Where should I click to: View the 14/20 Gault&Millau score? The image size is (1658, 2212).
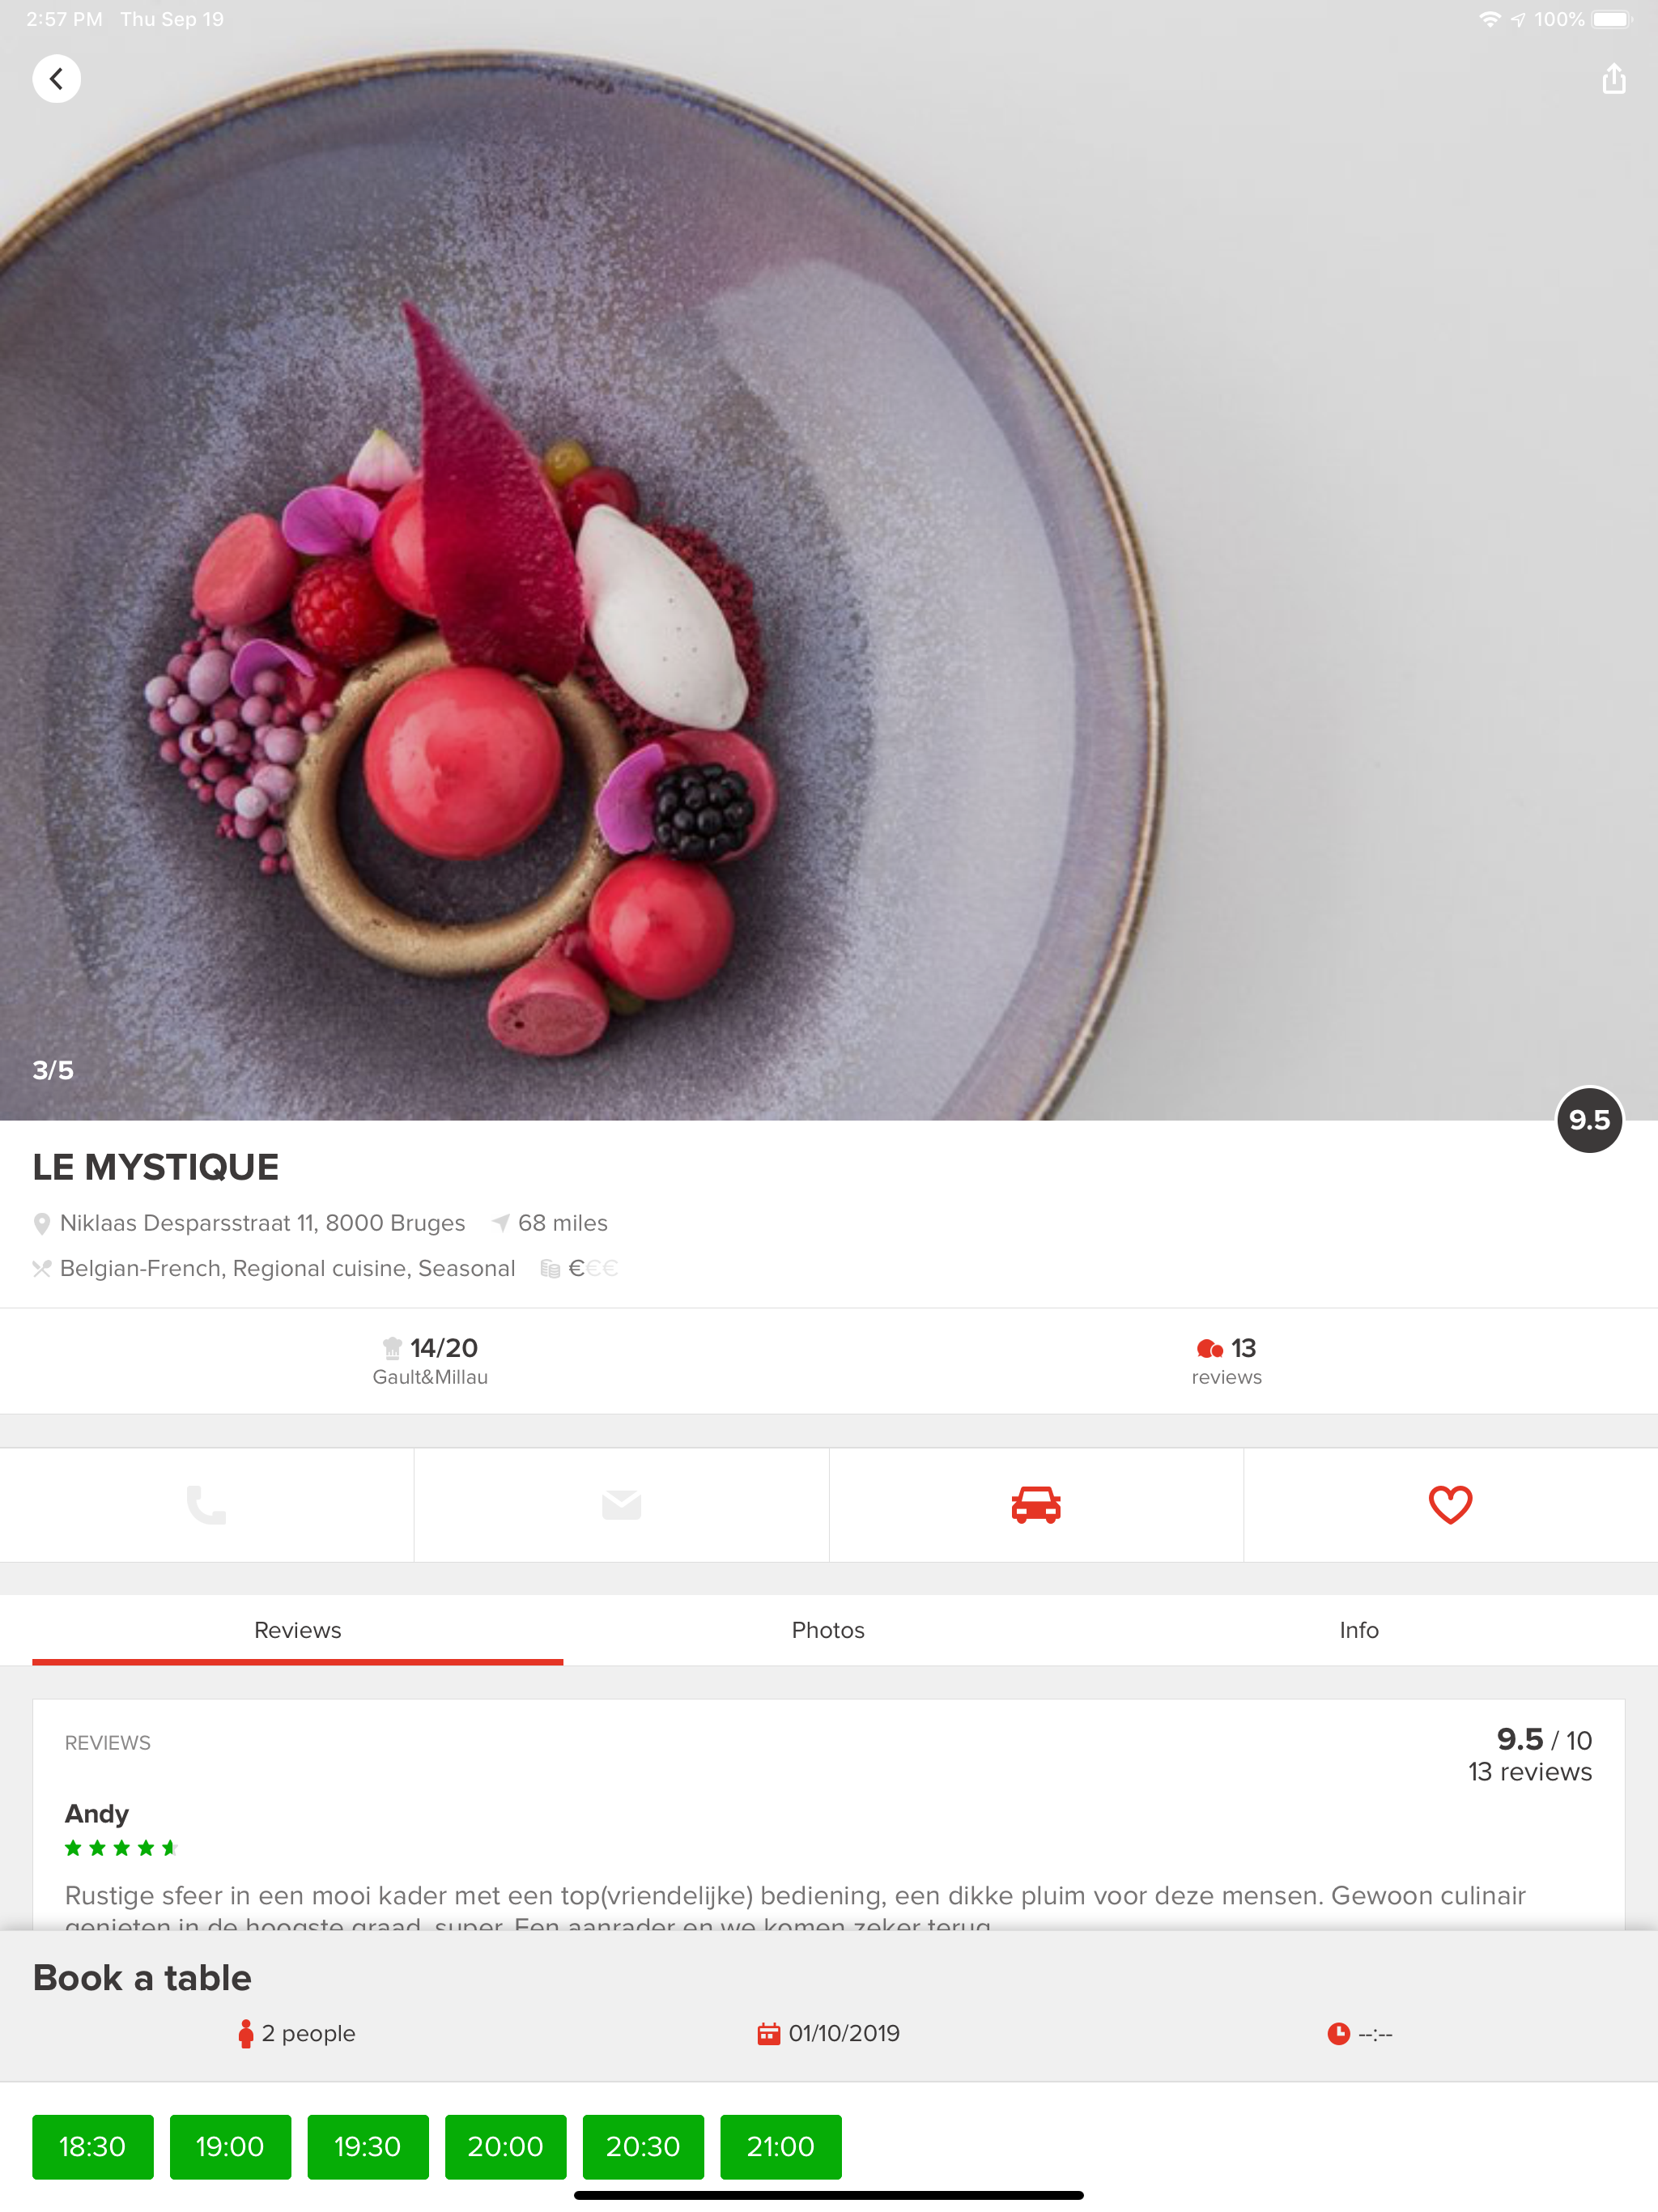click(x=430, y=1360)
